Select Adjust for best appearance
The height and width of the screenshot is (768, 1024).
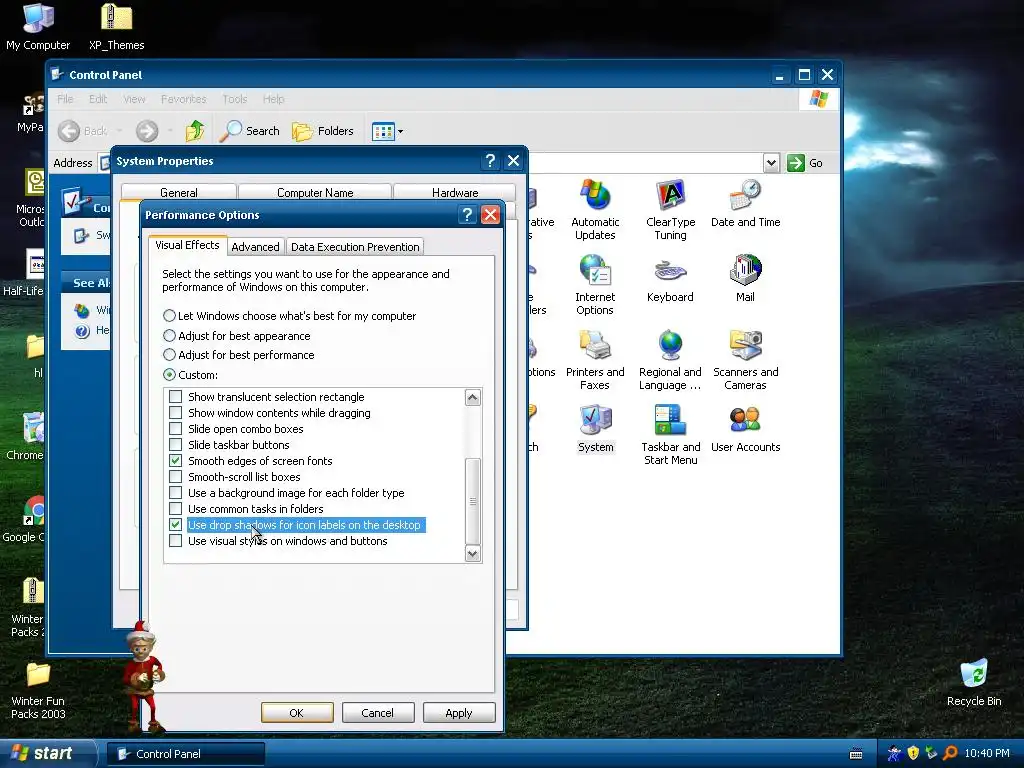pos(169,336)
